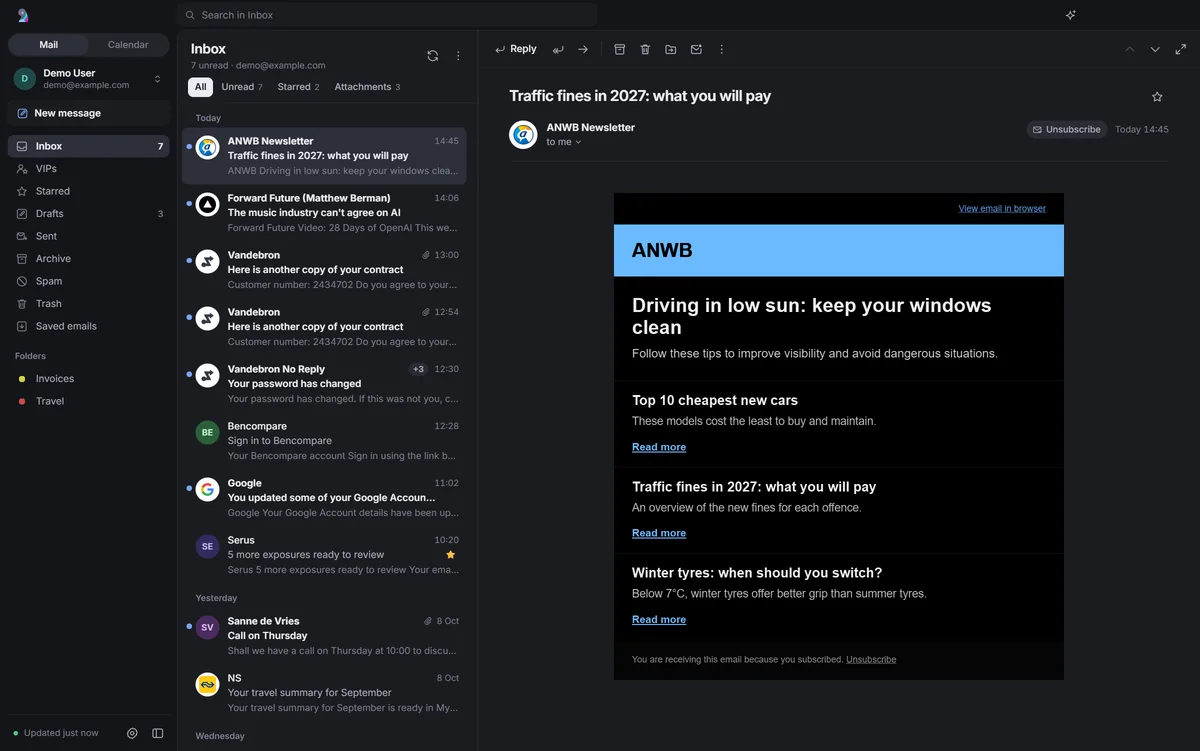This screenshot has width=1200, height=751.
Task: Click the sparkle AI assistant icon
Action: 1070,15
